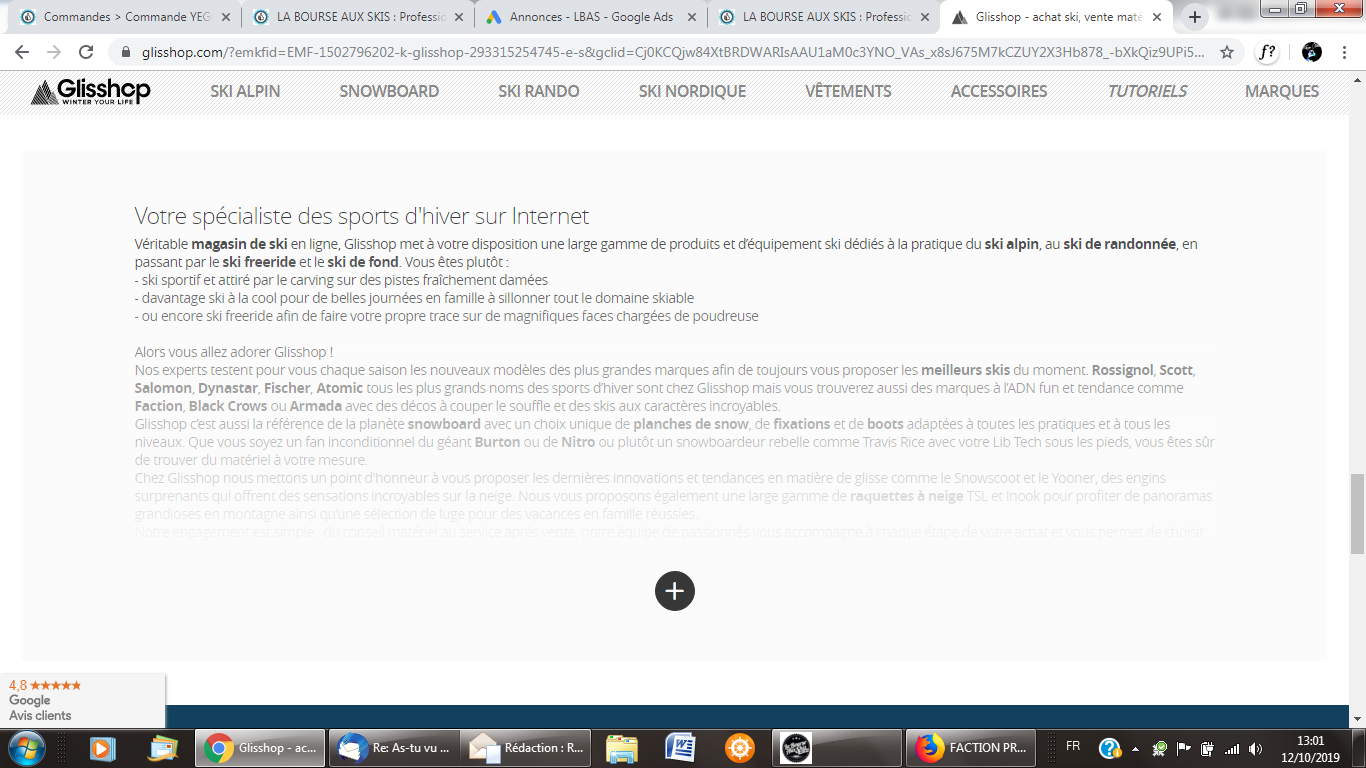Screen dimensions: 1366x768
Task: Follow the raquettes à neige link
Action: 906,496
